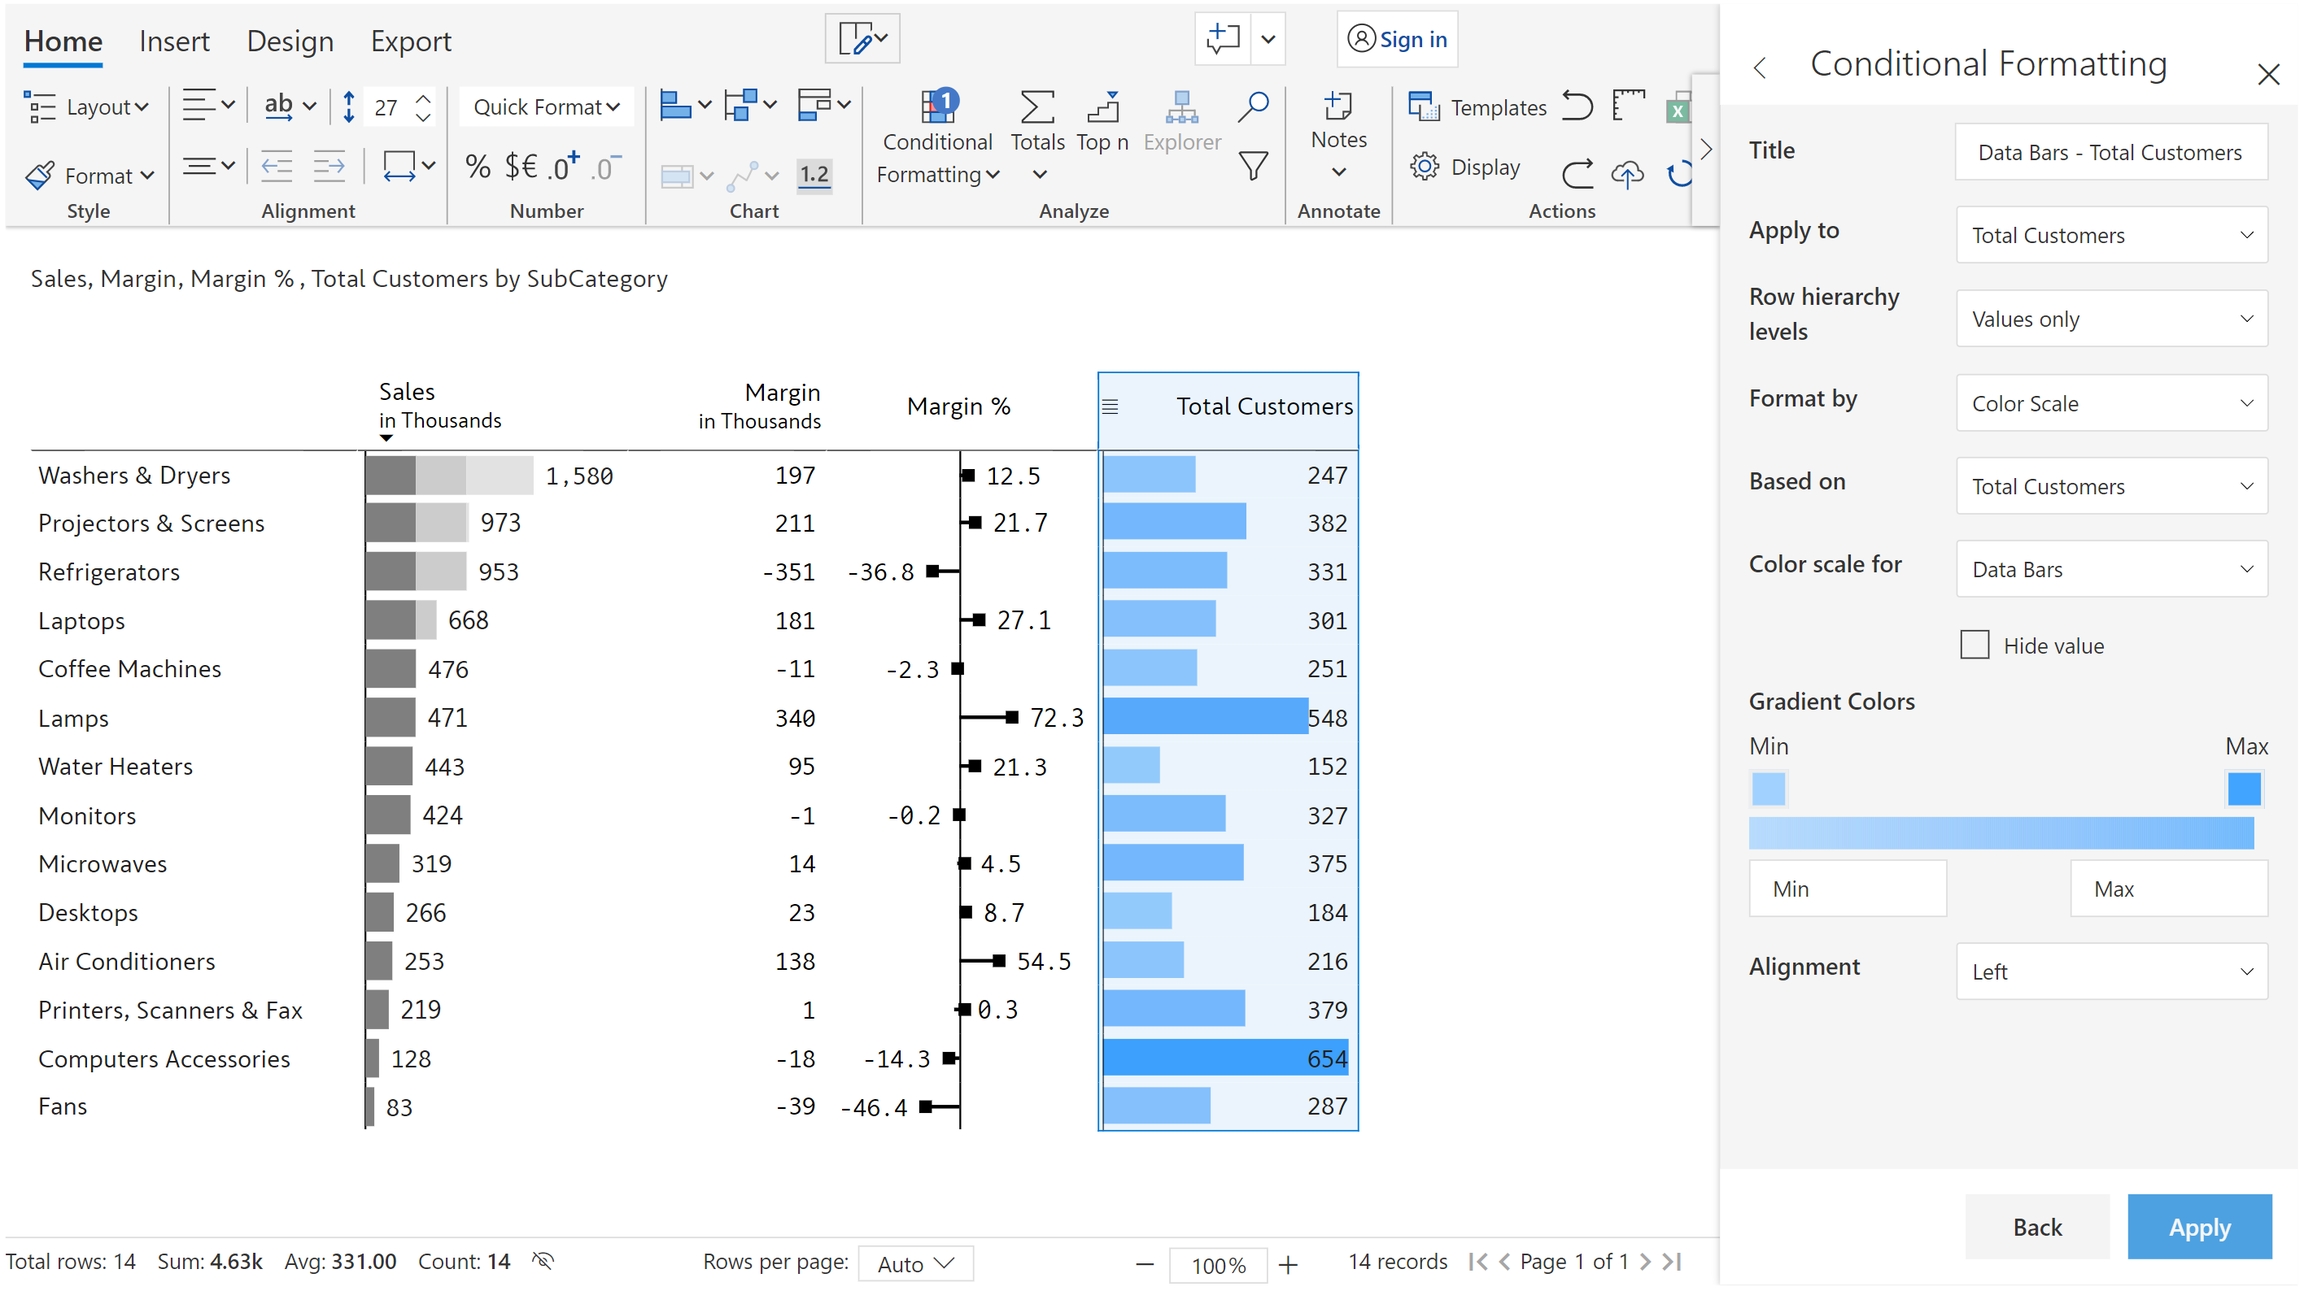Screen dimensions: 2304x1291
Task: Click the Apply button
Action: pos(2198,1227)
